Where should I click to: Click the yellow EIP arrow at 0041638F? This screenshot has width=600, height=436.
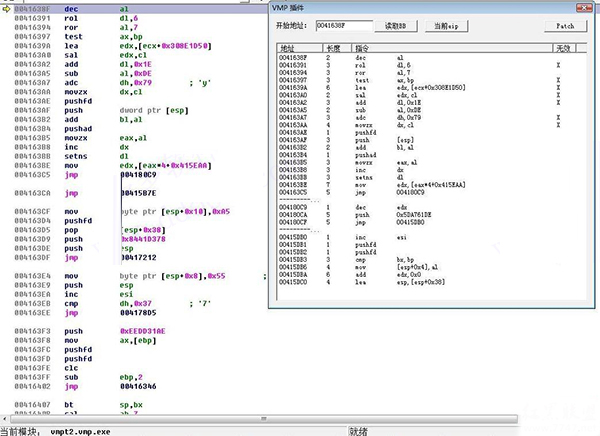click(6, 8)
